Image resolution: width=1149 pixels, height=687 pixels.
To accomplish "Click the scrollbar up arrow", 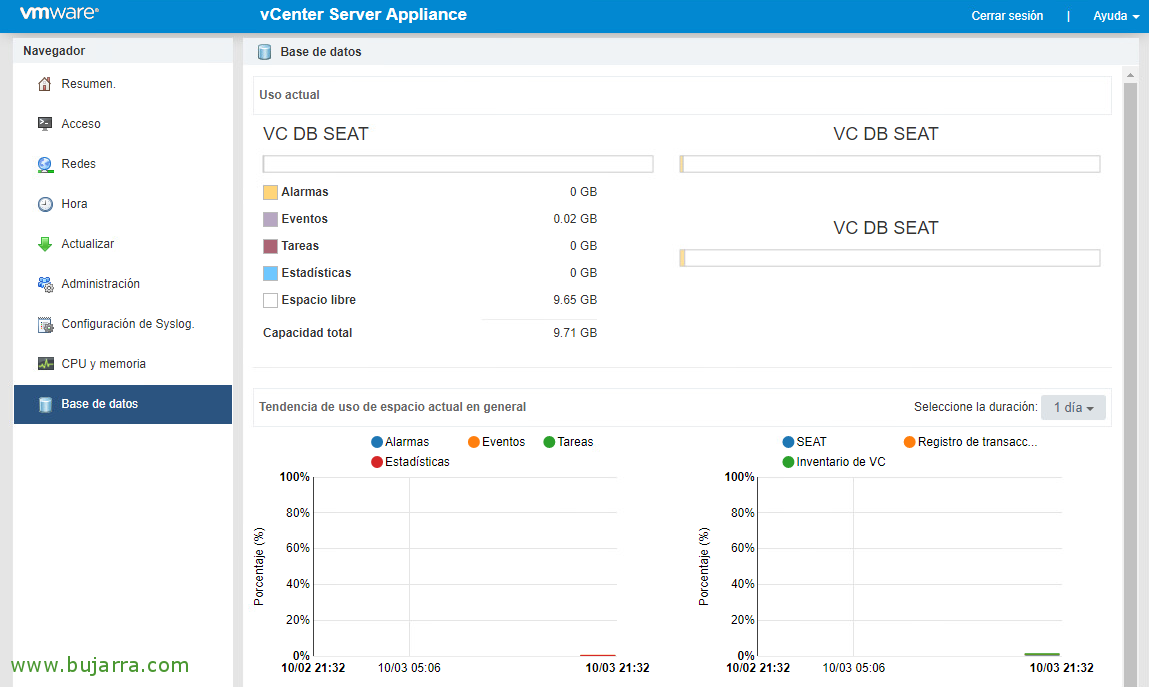I will coord(1130,75).
